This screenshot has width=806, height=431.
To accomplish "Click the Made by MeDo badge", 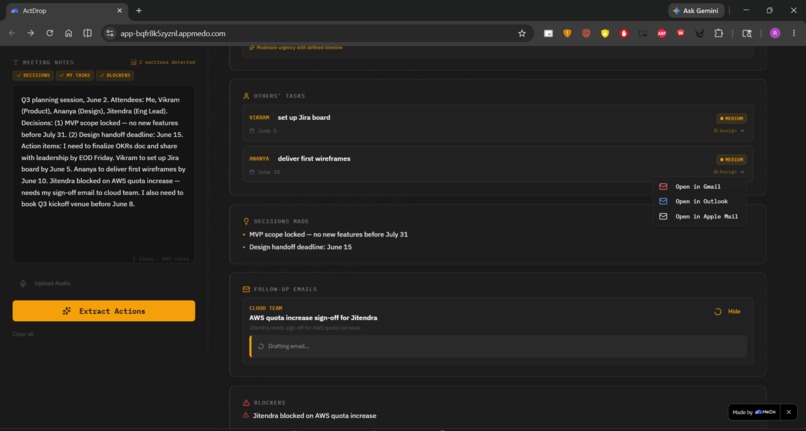I will coord(754,412).
